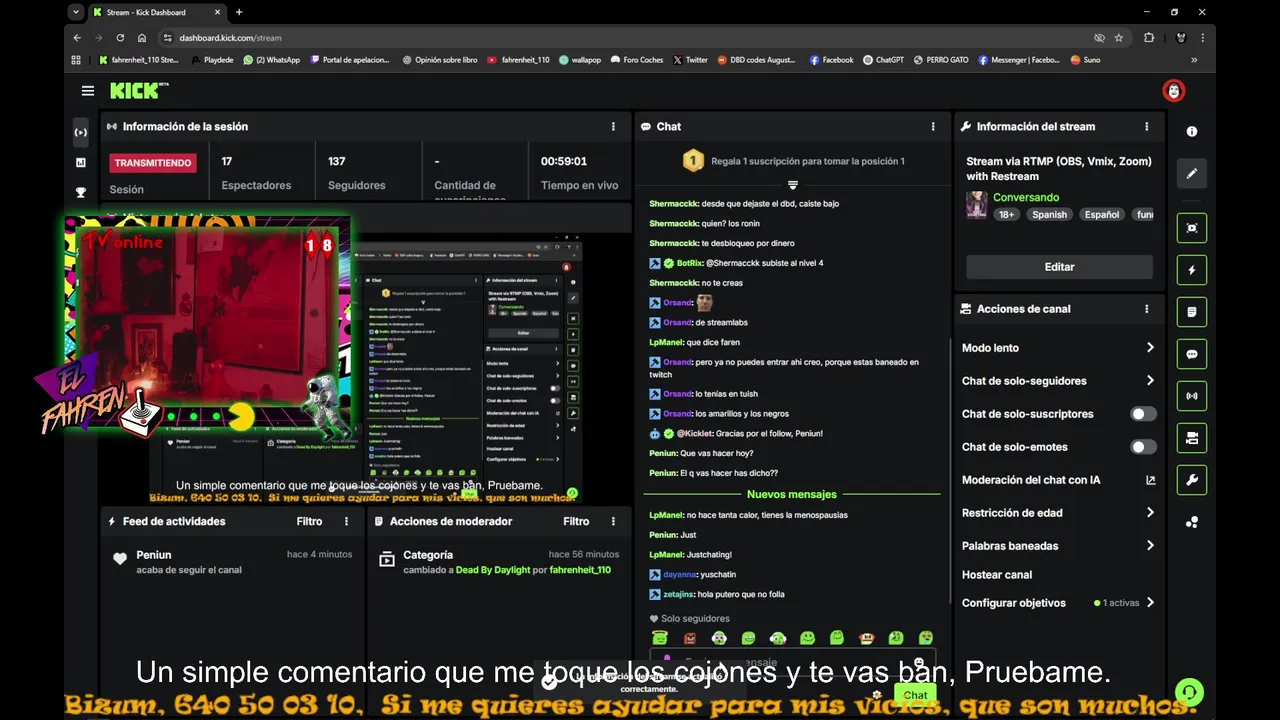Open the Chat panel three-dot menu
This screenshot has width=1280, height=720.
(933, 127)
